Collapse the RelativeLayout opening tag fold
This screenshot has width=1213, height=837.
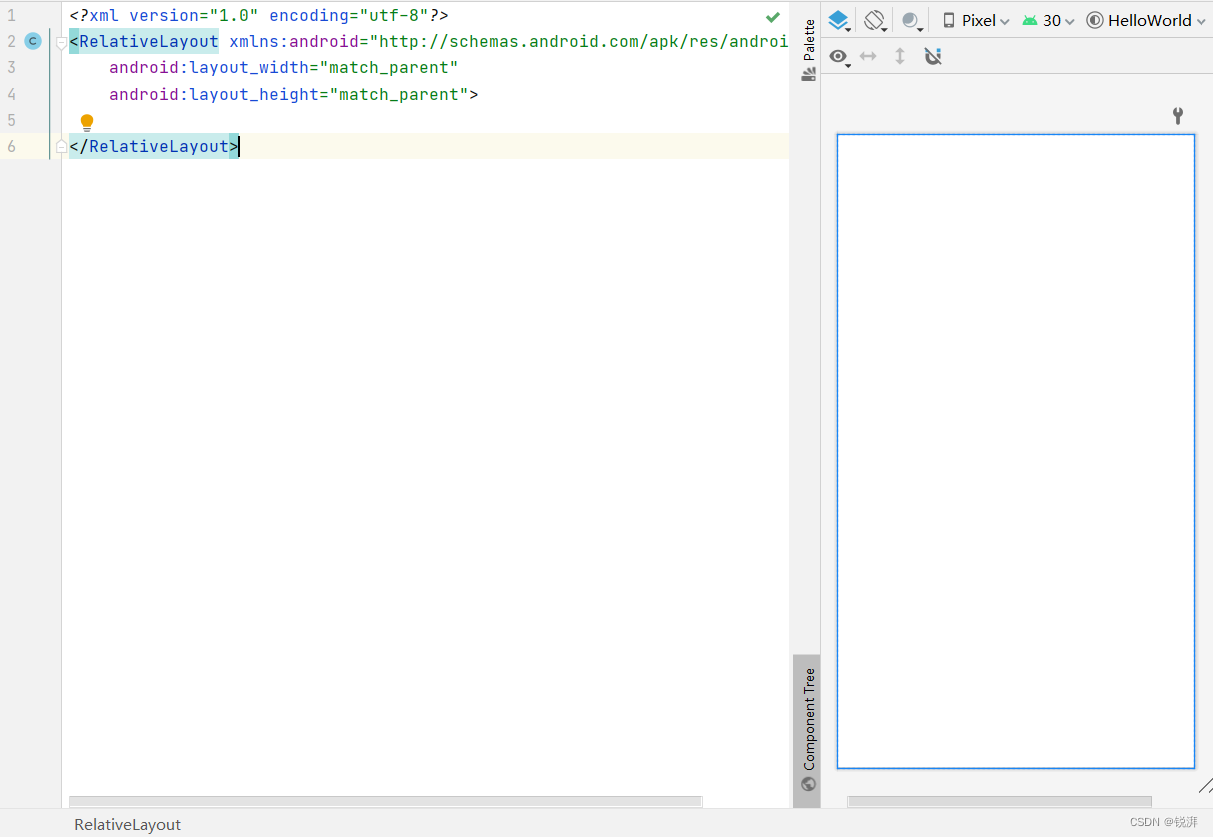point(62,43)
